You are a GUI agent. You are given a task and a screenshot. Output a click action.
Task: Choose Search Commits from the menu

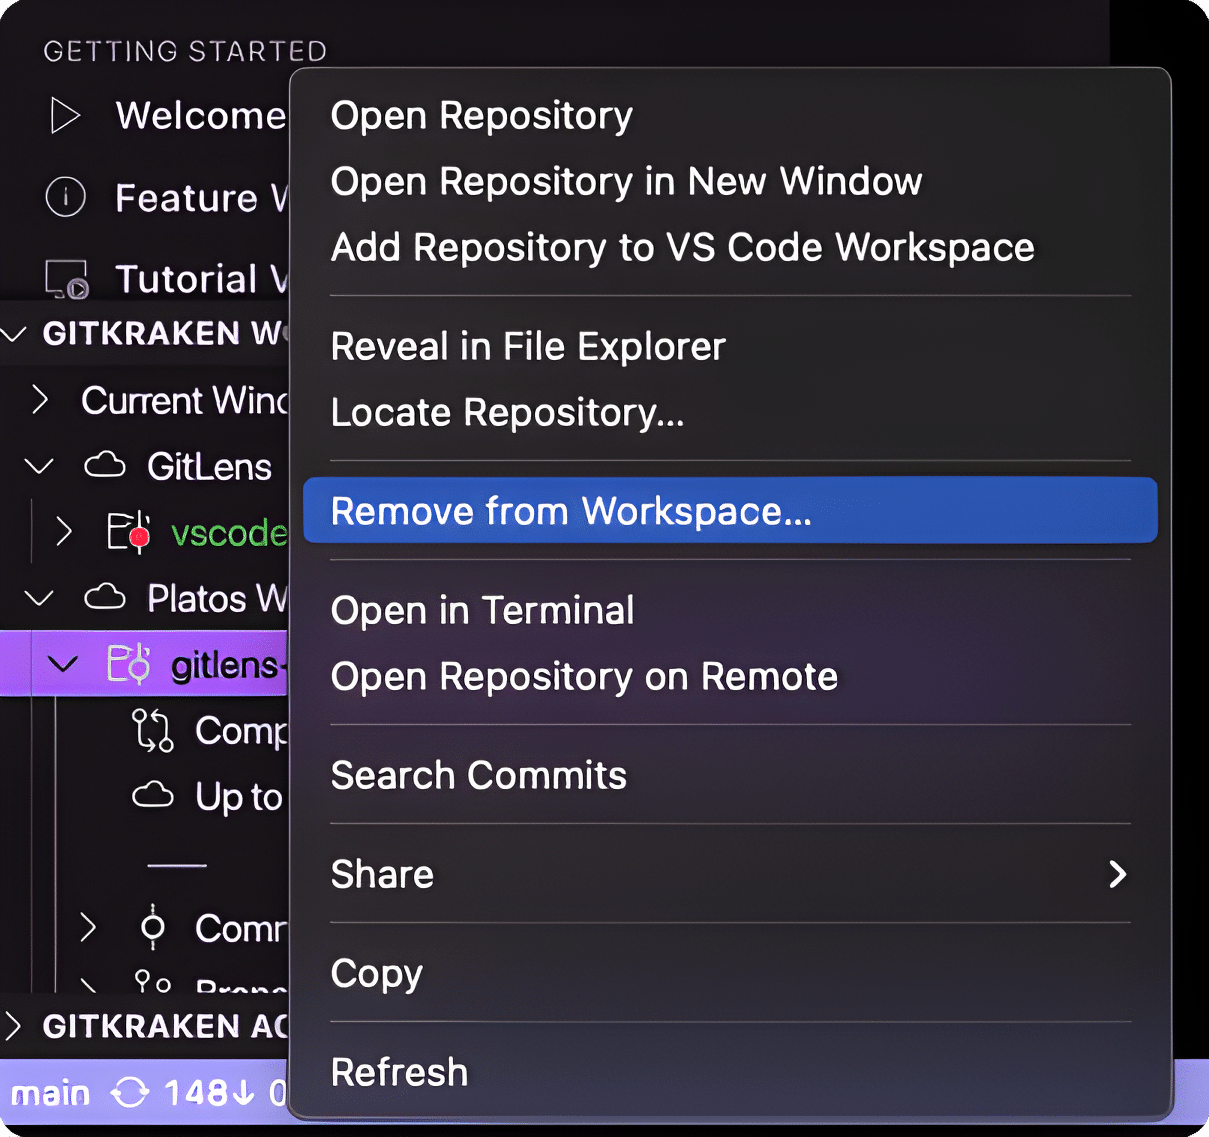pyautogui.click(x=478, y=775)
